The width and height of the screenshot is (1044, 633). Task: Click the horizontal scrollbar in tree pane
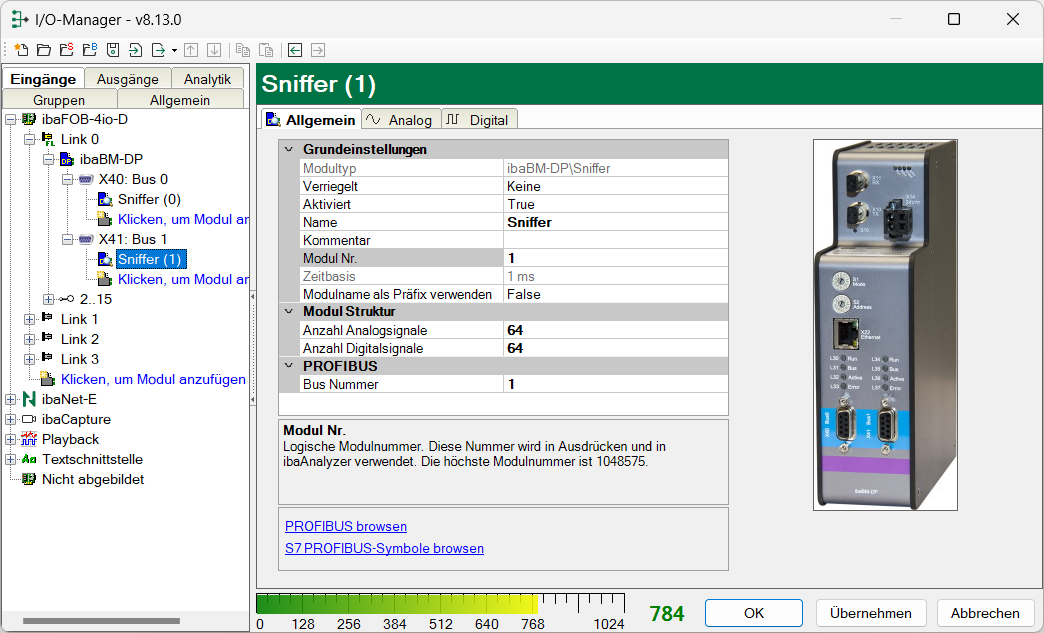[x=101, y=620]
